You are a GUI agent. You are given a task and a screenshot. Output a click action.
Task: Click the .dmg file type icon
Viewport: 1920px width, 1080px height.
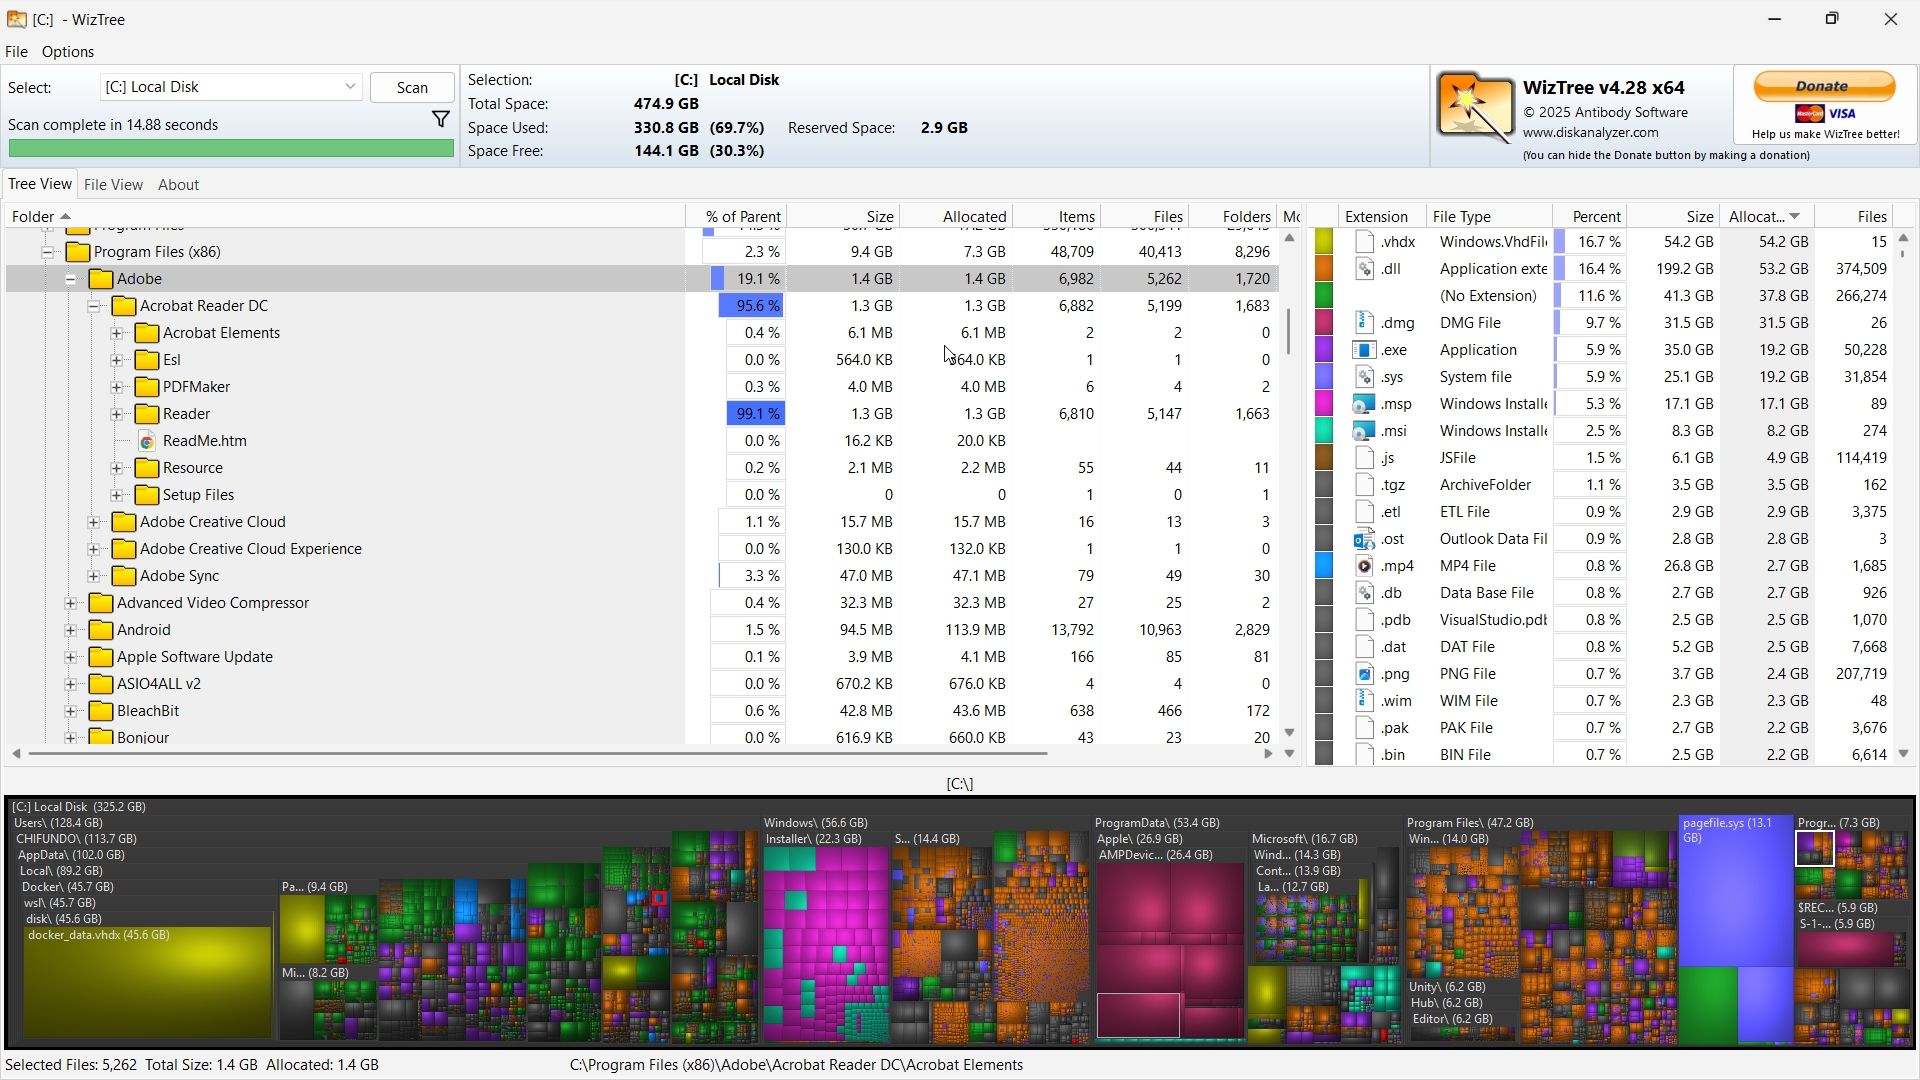[x=1365, y=323]
